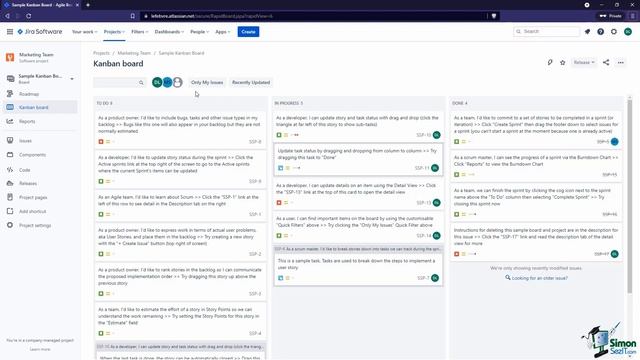Filter by the unassigned avatar
640x360 pixels.
pos(178,82)
